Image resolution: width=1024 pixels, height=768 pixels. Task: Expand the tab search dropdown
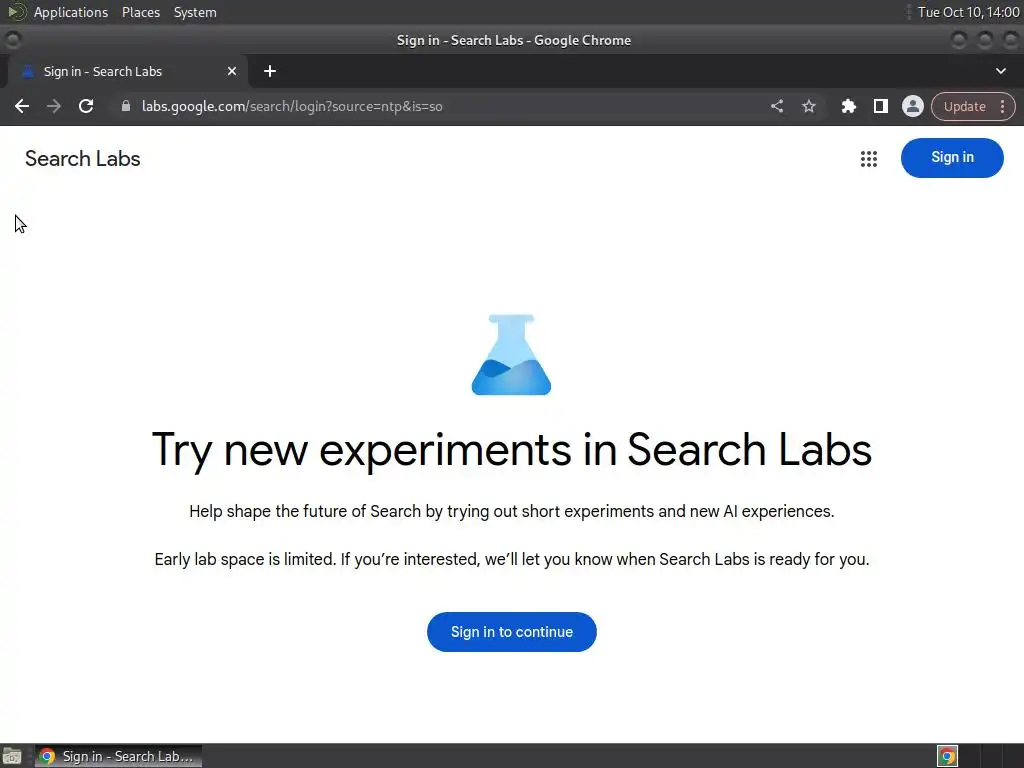tap(1000, 71)
